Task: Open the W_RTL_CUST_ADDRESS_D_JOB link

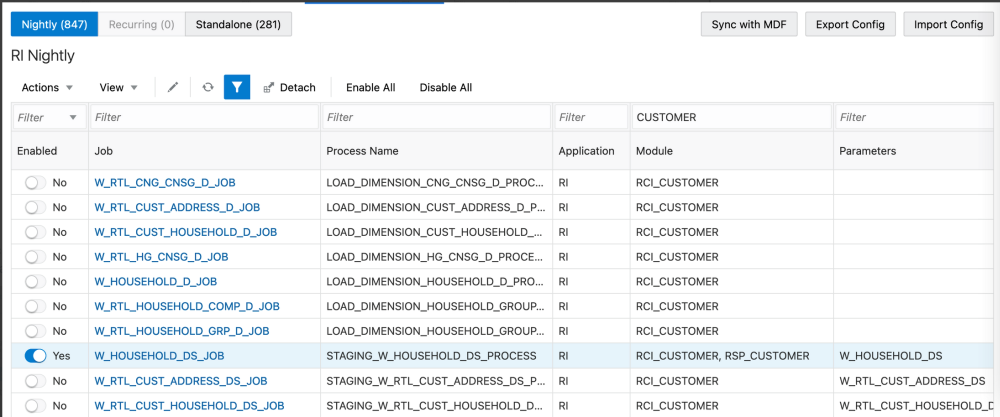Action: (x=177, y=208)
